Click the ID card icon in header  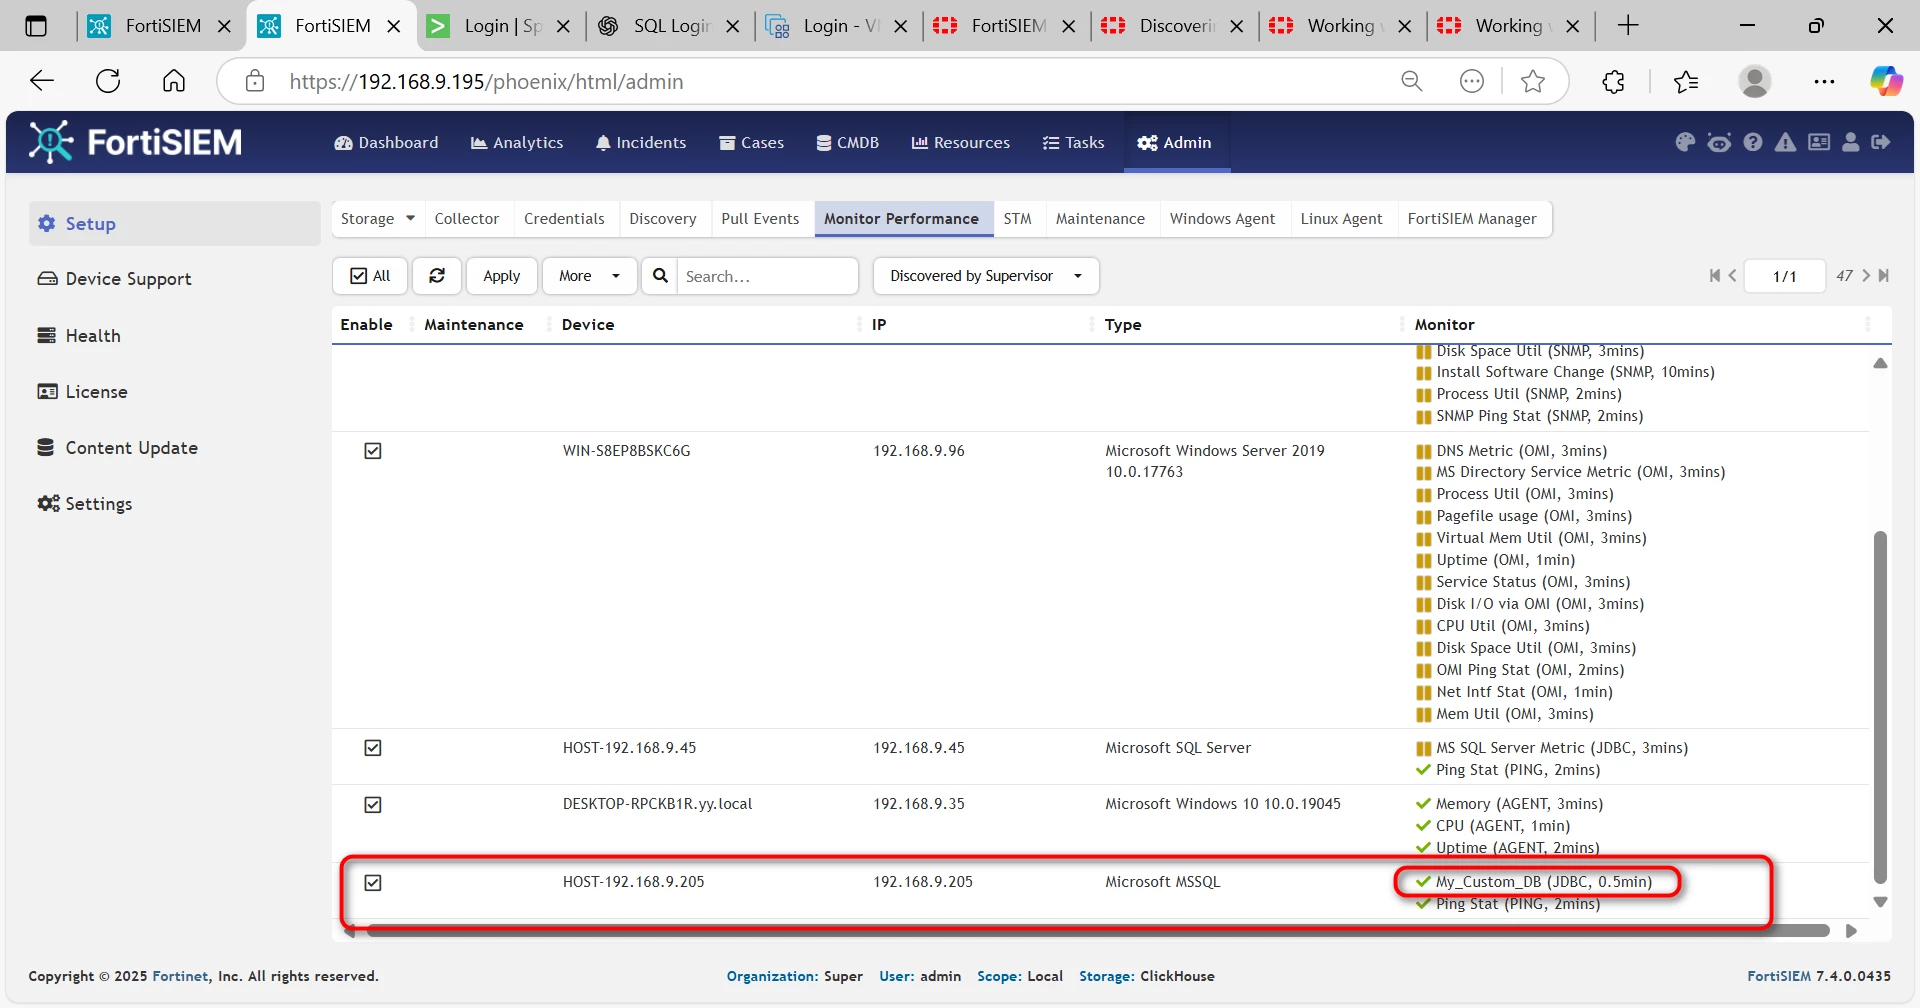pos(1819,142)
